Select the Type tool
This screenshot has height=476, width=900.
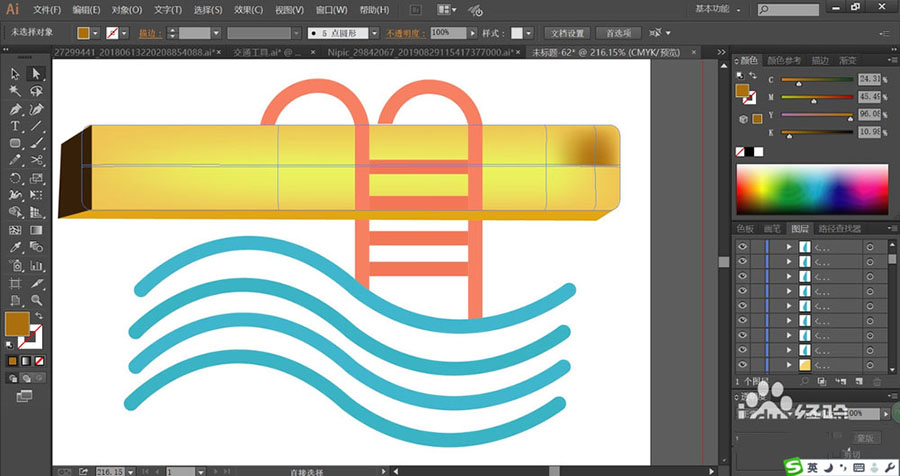(16, 127)
